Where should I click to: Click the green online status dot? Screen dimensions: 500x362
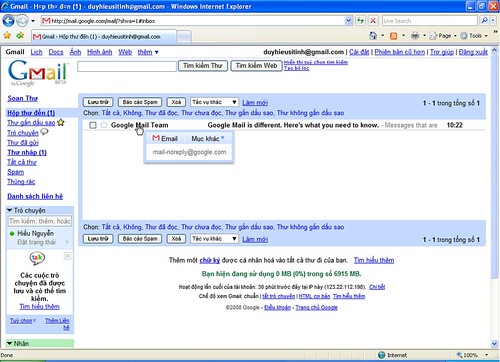coord(12,233)
